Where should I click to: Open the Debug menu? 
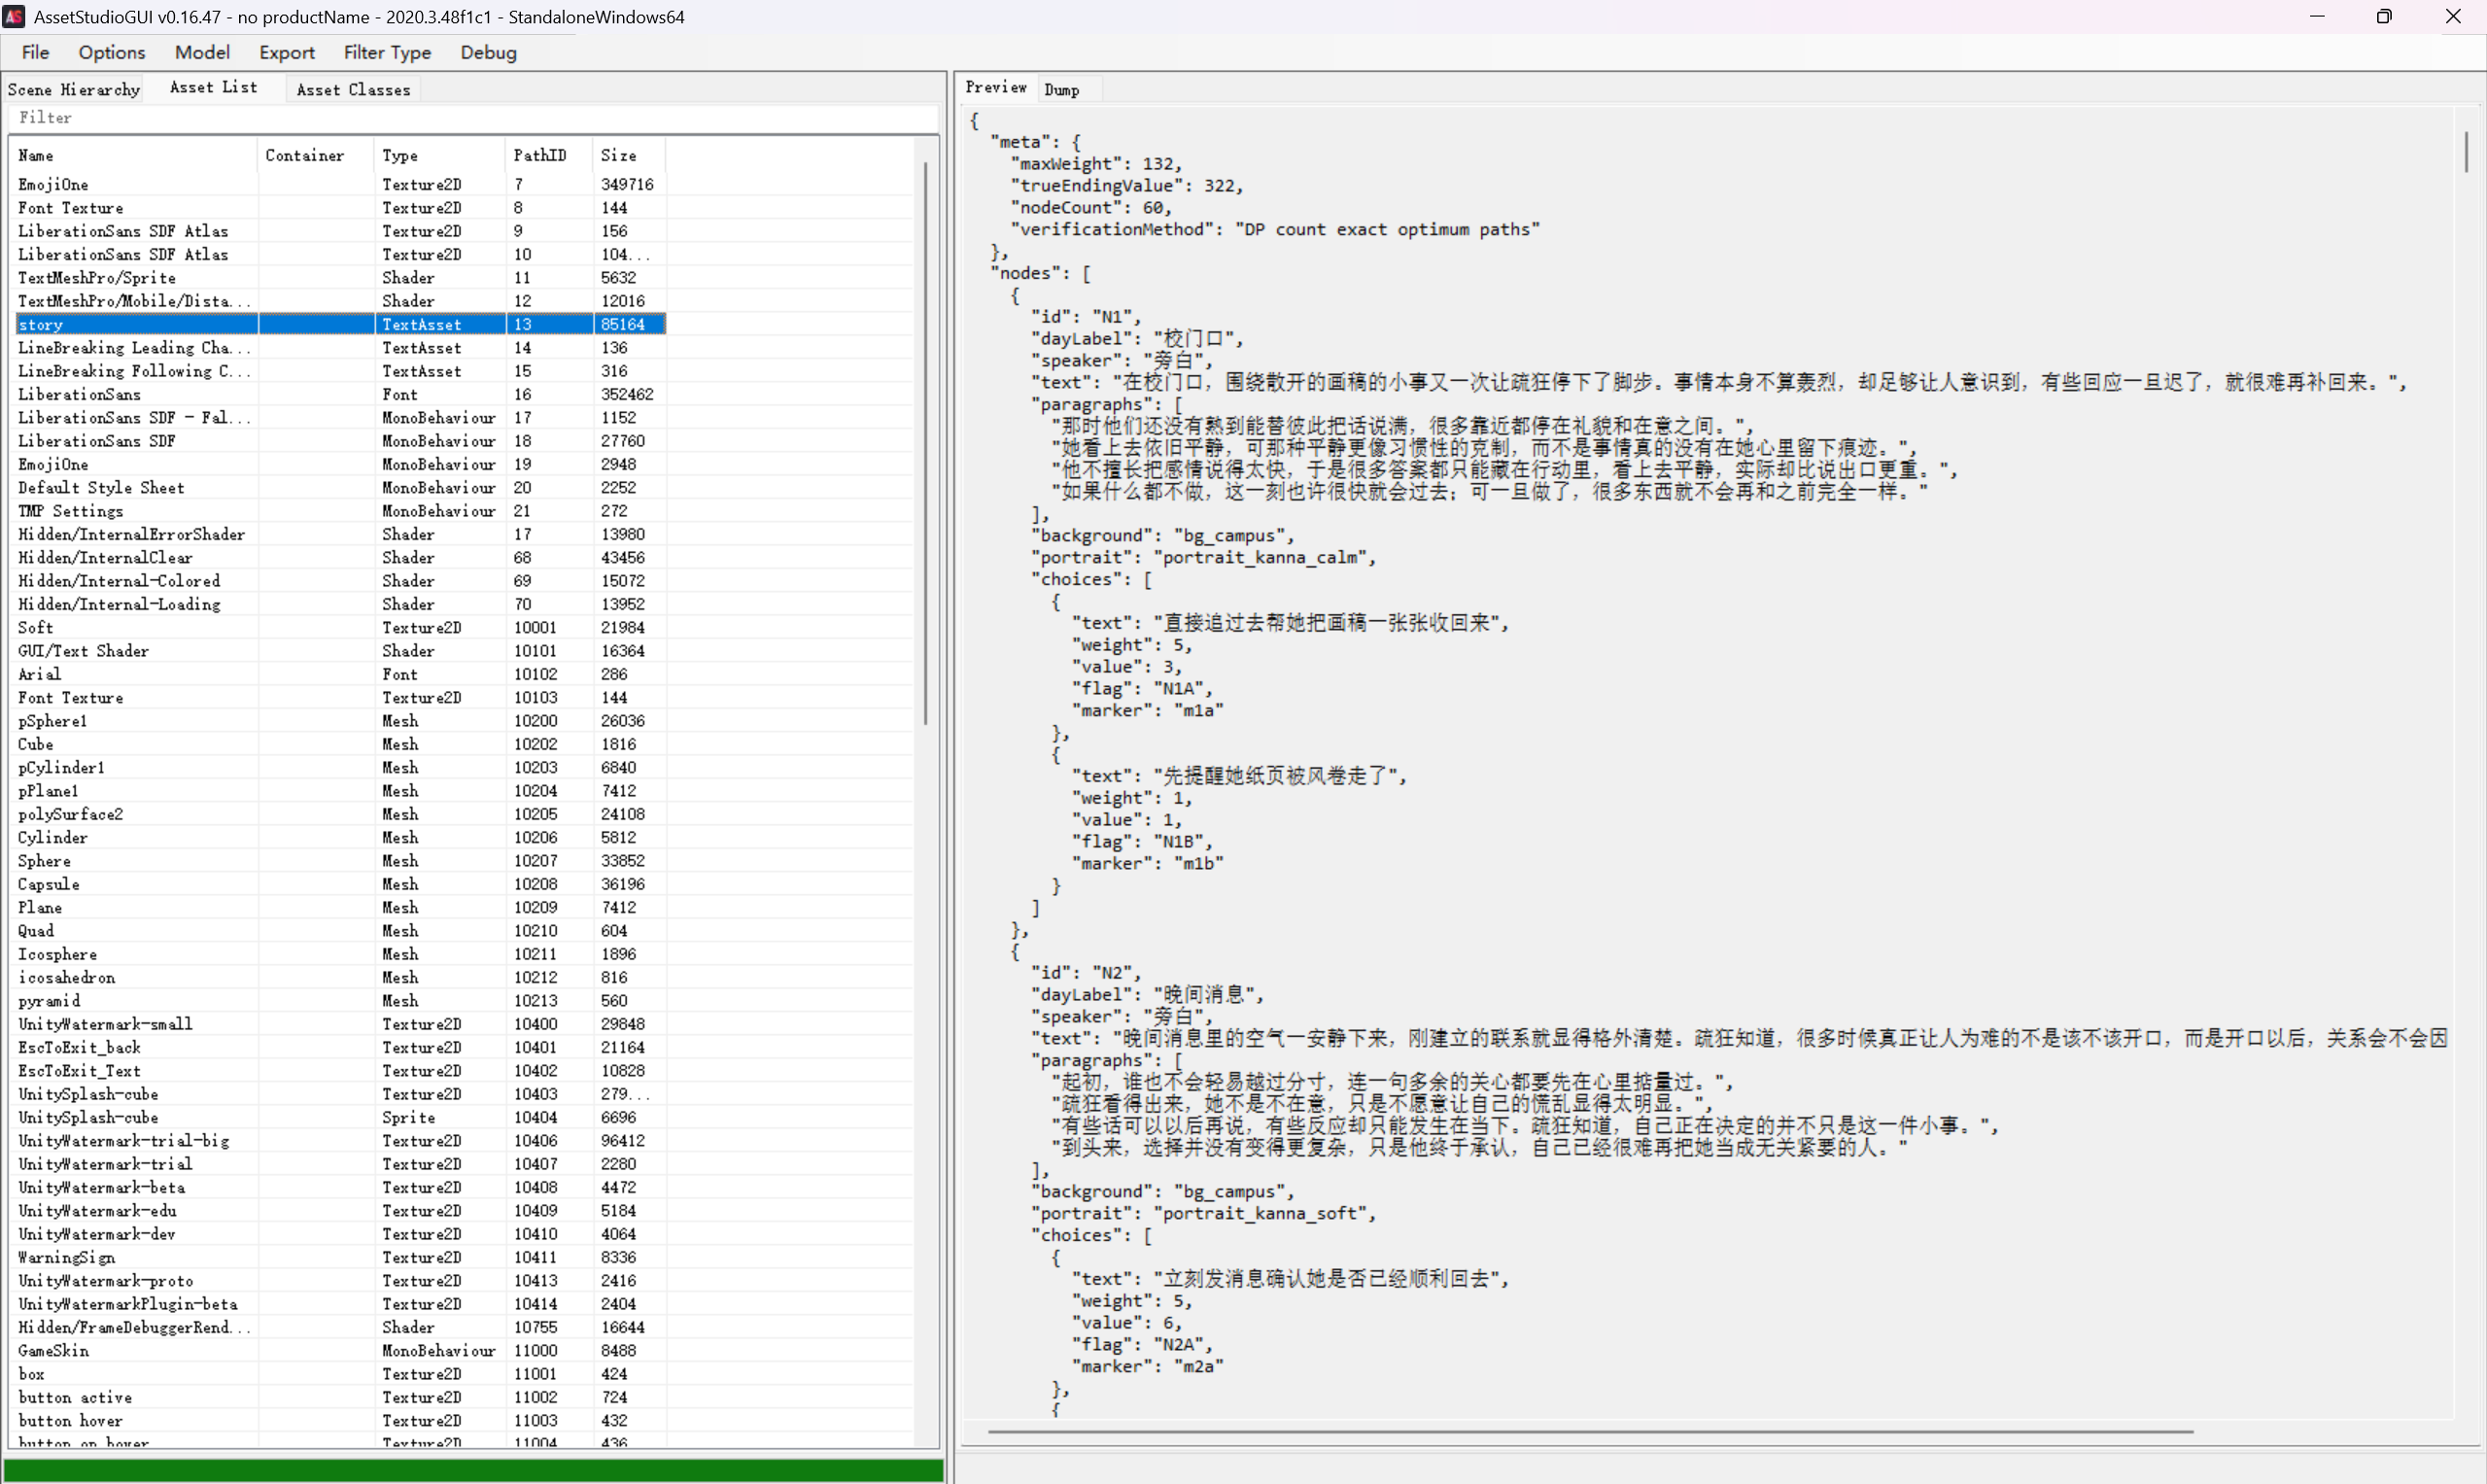click(488, 52)
